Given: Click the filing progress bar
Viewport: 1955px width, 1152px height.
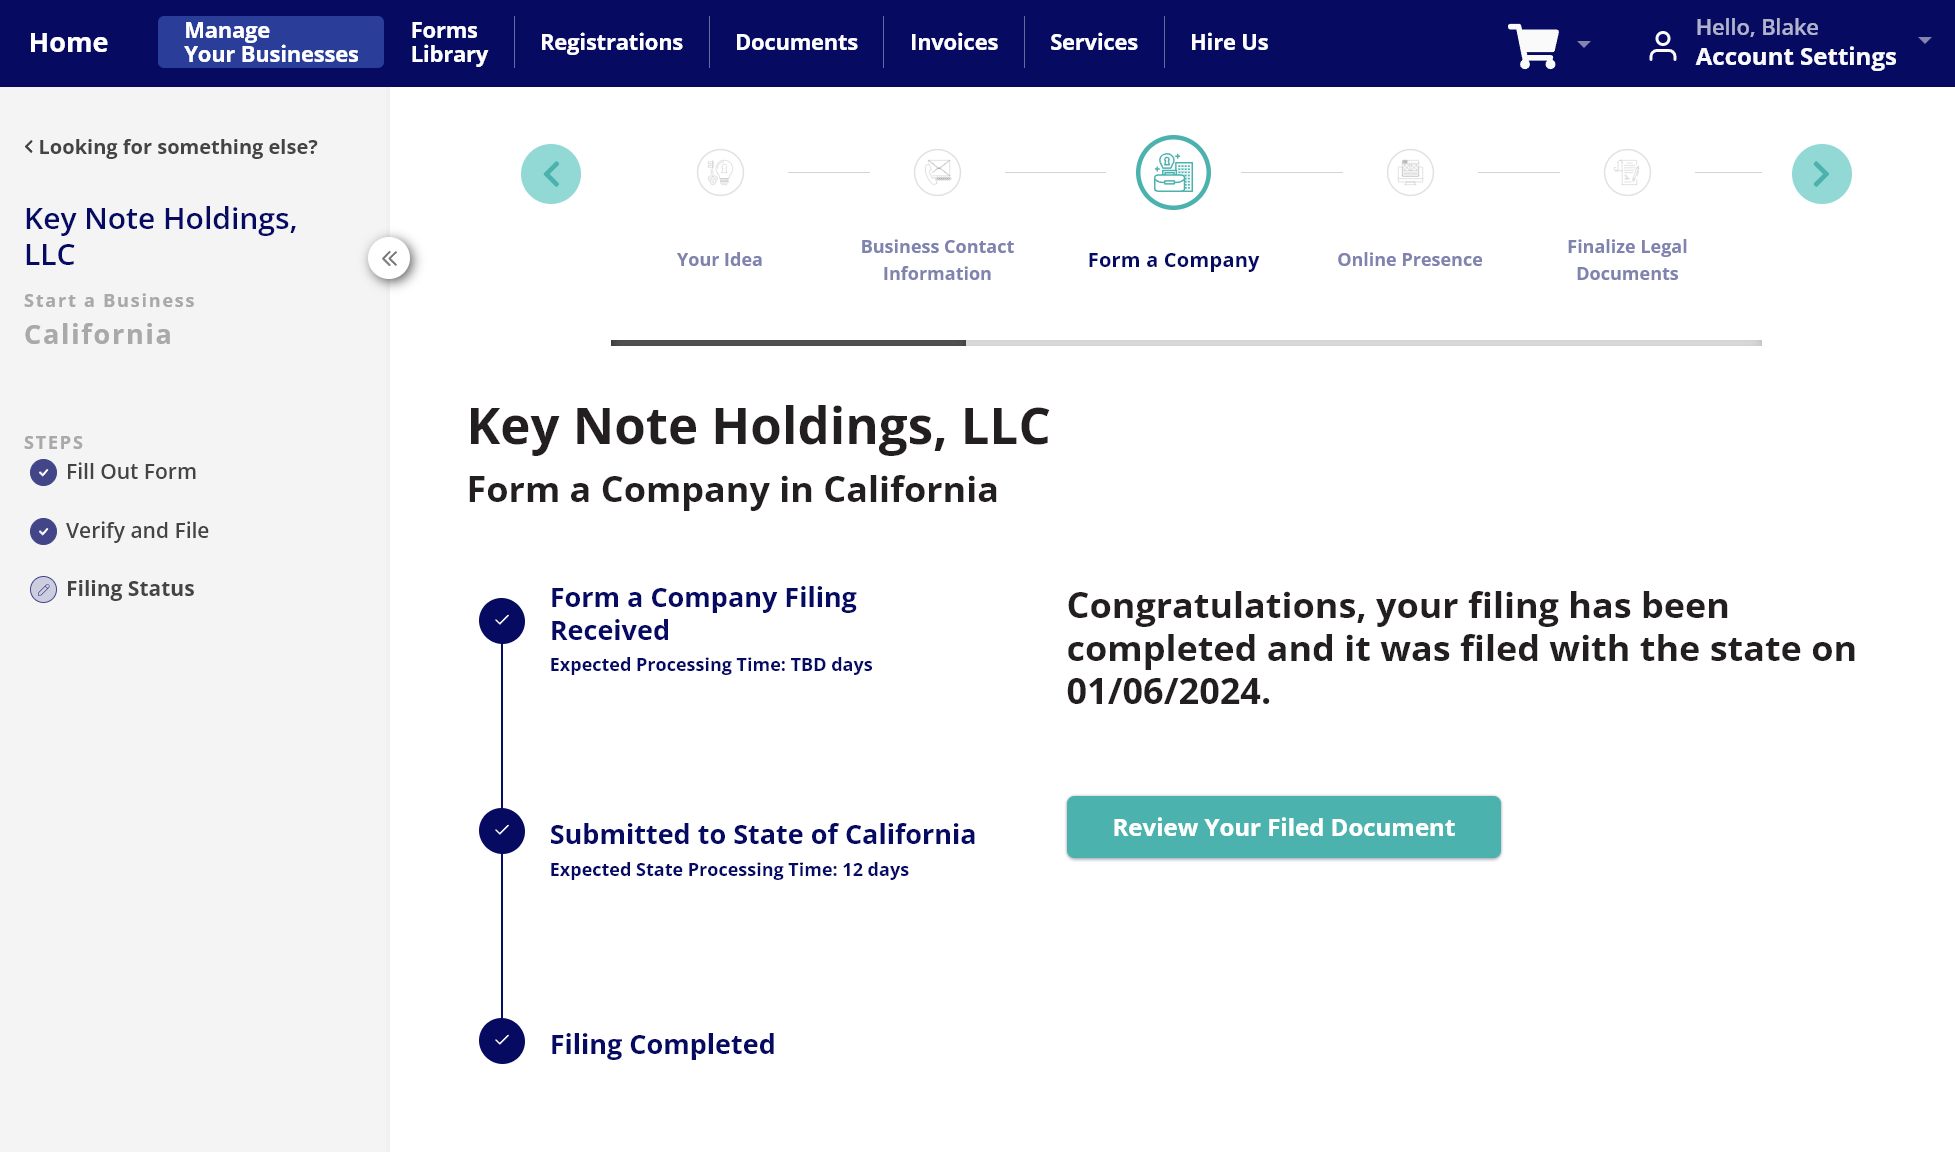Looking at the screenshot, I should (1186, 342).
